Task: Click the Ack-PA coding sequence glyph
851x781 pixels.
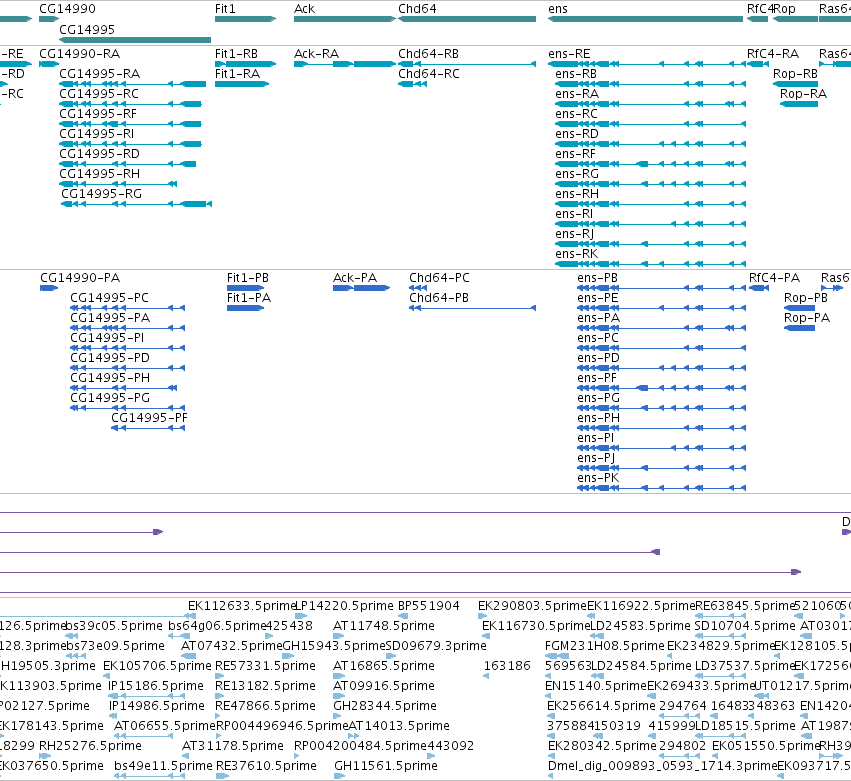Action: (x=361, y=288)
